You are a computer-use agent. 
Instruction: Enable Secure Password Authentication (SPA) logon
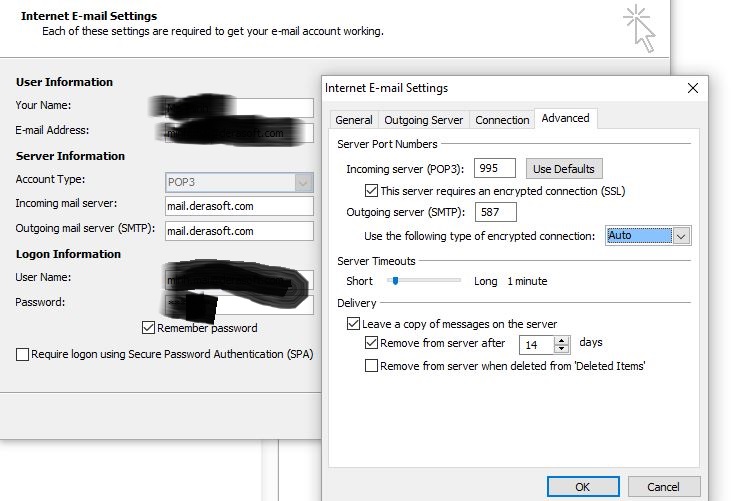tap(23, 354)
